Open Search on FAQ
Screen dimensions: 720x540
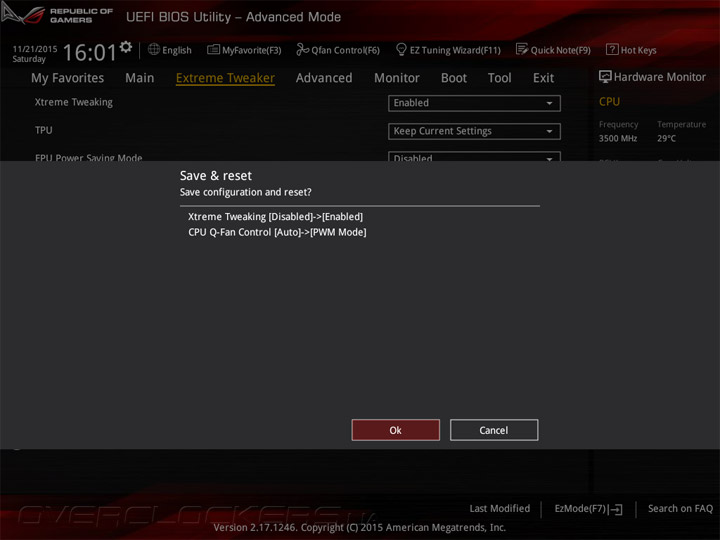tap(680, 509)
